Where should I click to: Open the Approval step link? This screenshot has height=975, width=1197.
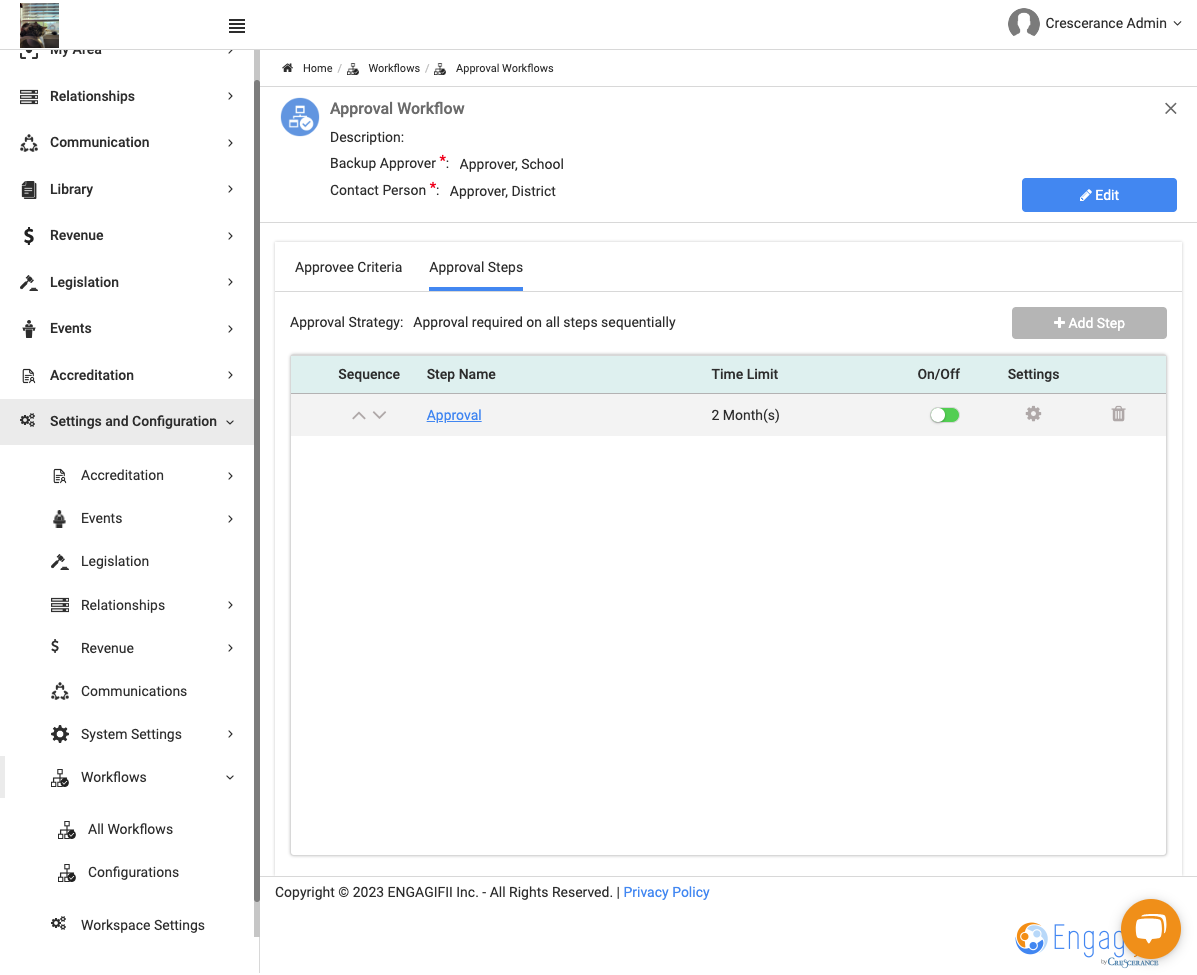[453, 415]
